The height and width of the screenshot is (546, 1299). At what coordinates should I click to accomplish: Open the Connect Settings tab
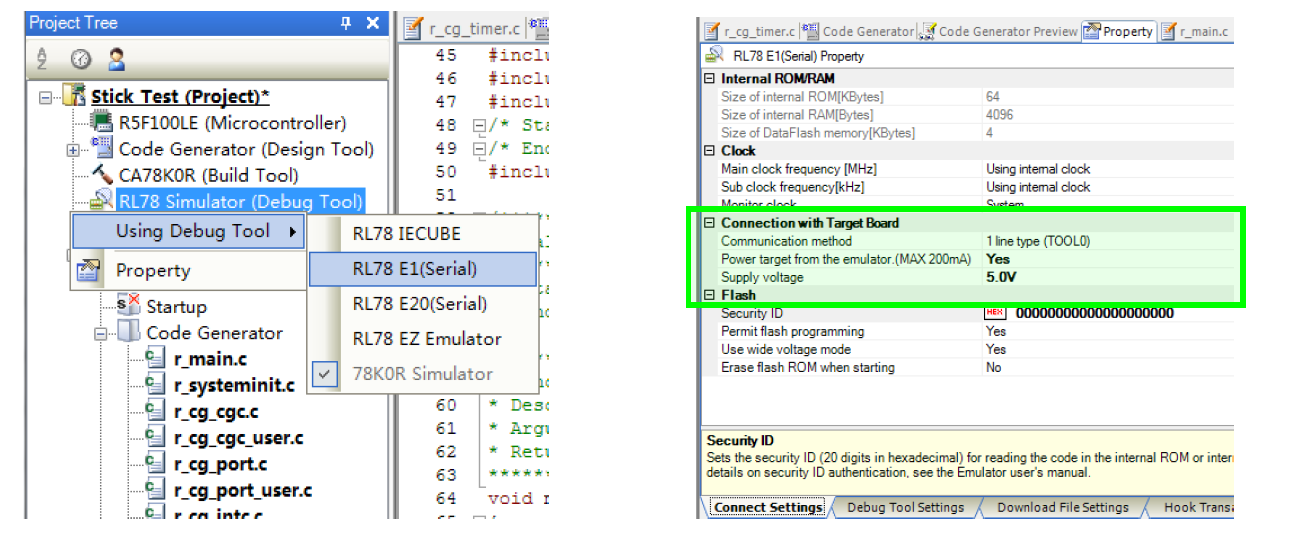[768, 507]
